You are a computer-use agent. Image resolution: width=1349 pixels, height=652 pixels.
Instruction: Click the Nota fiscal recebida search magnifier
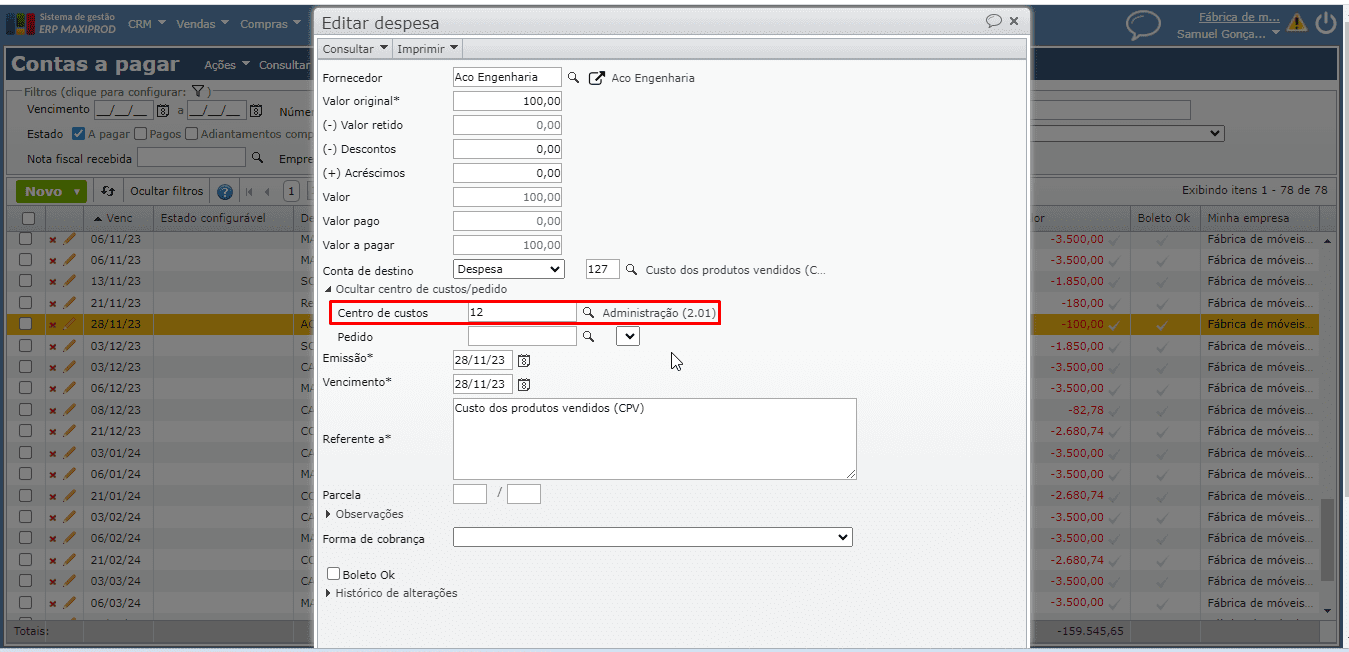257,157
